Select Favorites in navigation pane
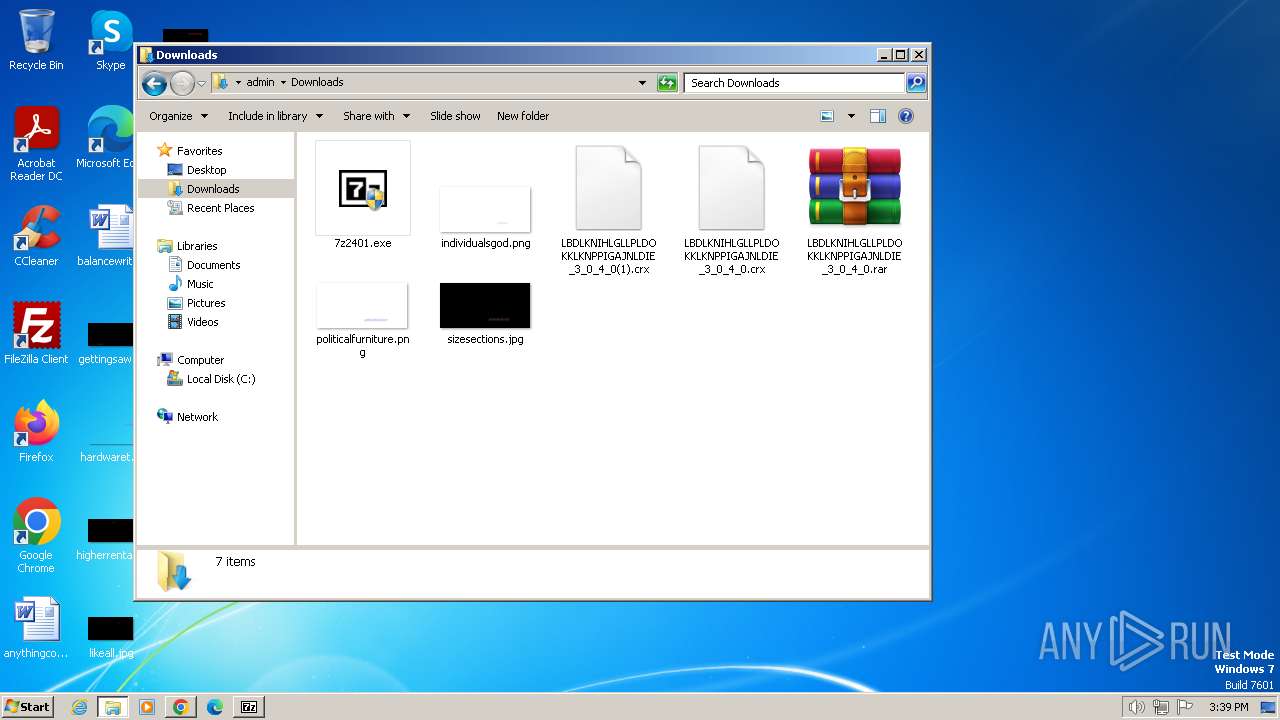The image size is (1280, 720). pos(199,151)
